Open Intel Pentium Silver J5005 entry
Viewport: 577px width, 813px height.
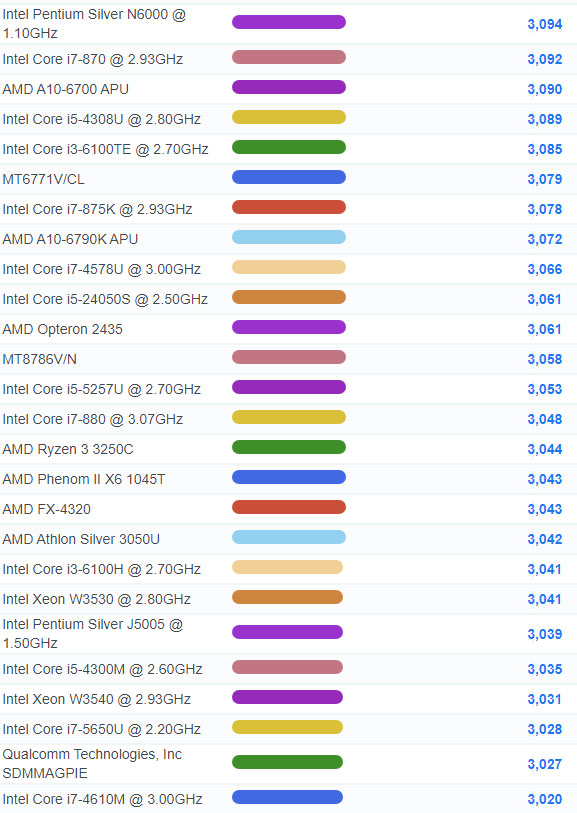tap(93, 634)
